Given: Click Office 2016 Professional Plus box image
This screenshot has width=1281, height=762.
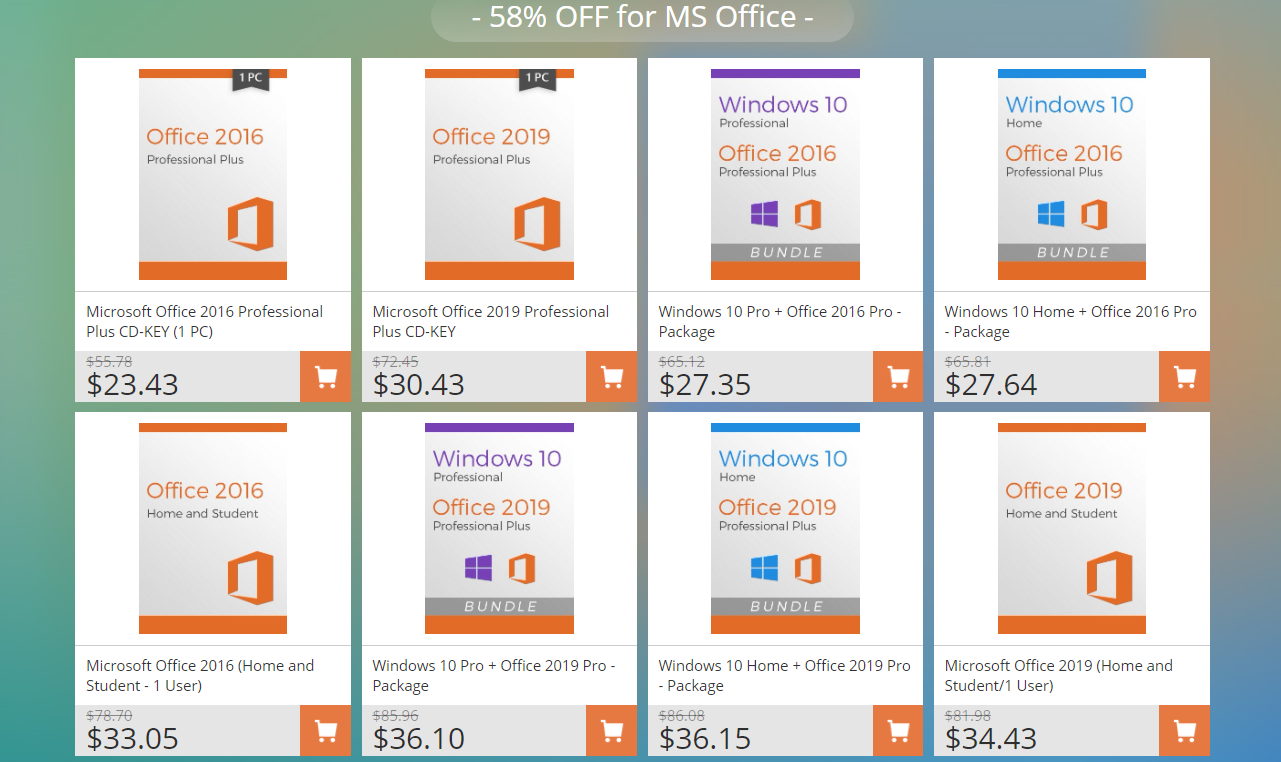Looking at the screenshot, I should 213,174.
